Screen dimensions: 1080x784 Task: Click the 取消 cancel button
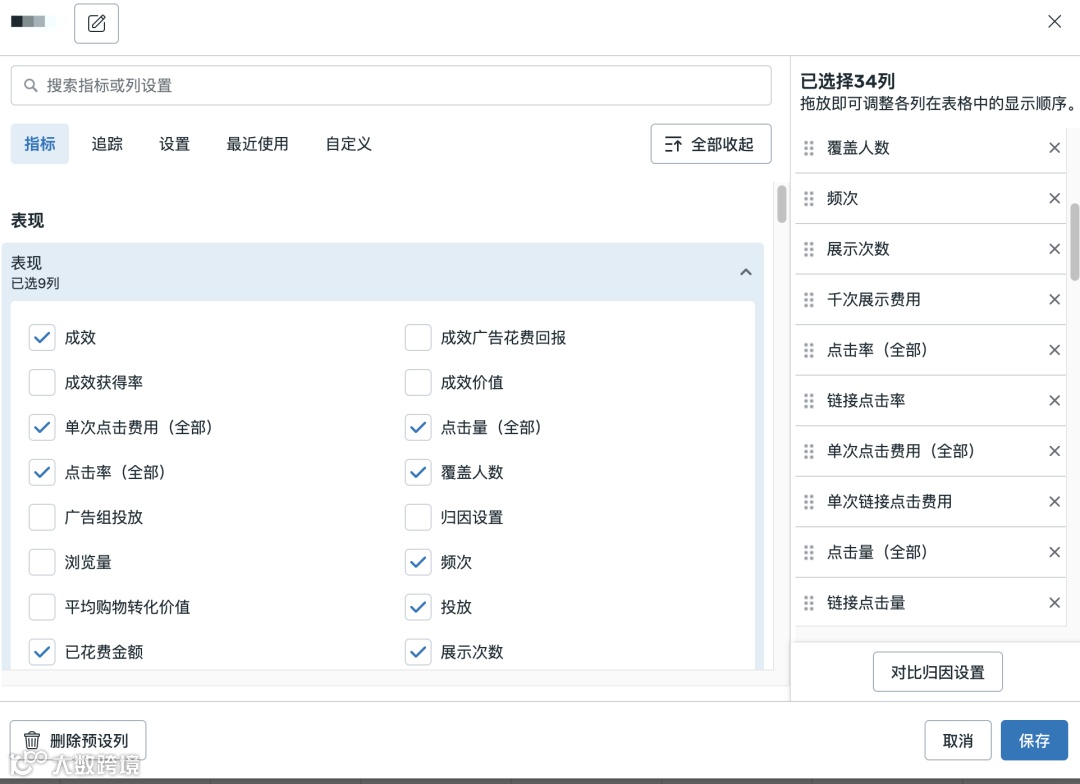click(x=957, y=741)
